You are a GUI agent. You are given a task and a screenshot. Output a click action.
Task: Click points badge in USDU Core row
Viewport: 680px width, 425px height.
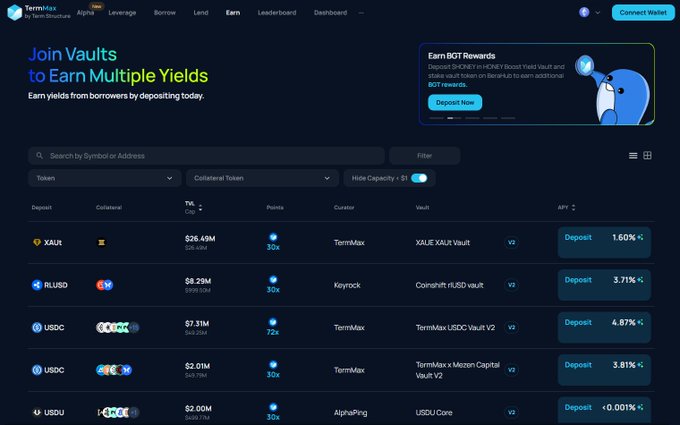pyautogui.click(x=273, y=407)
